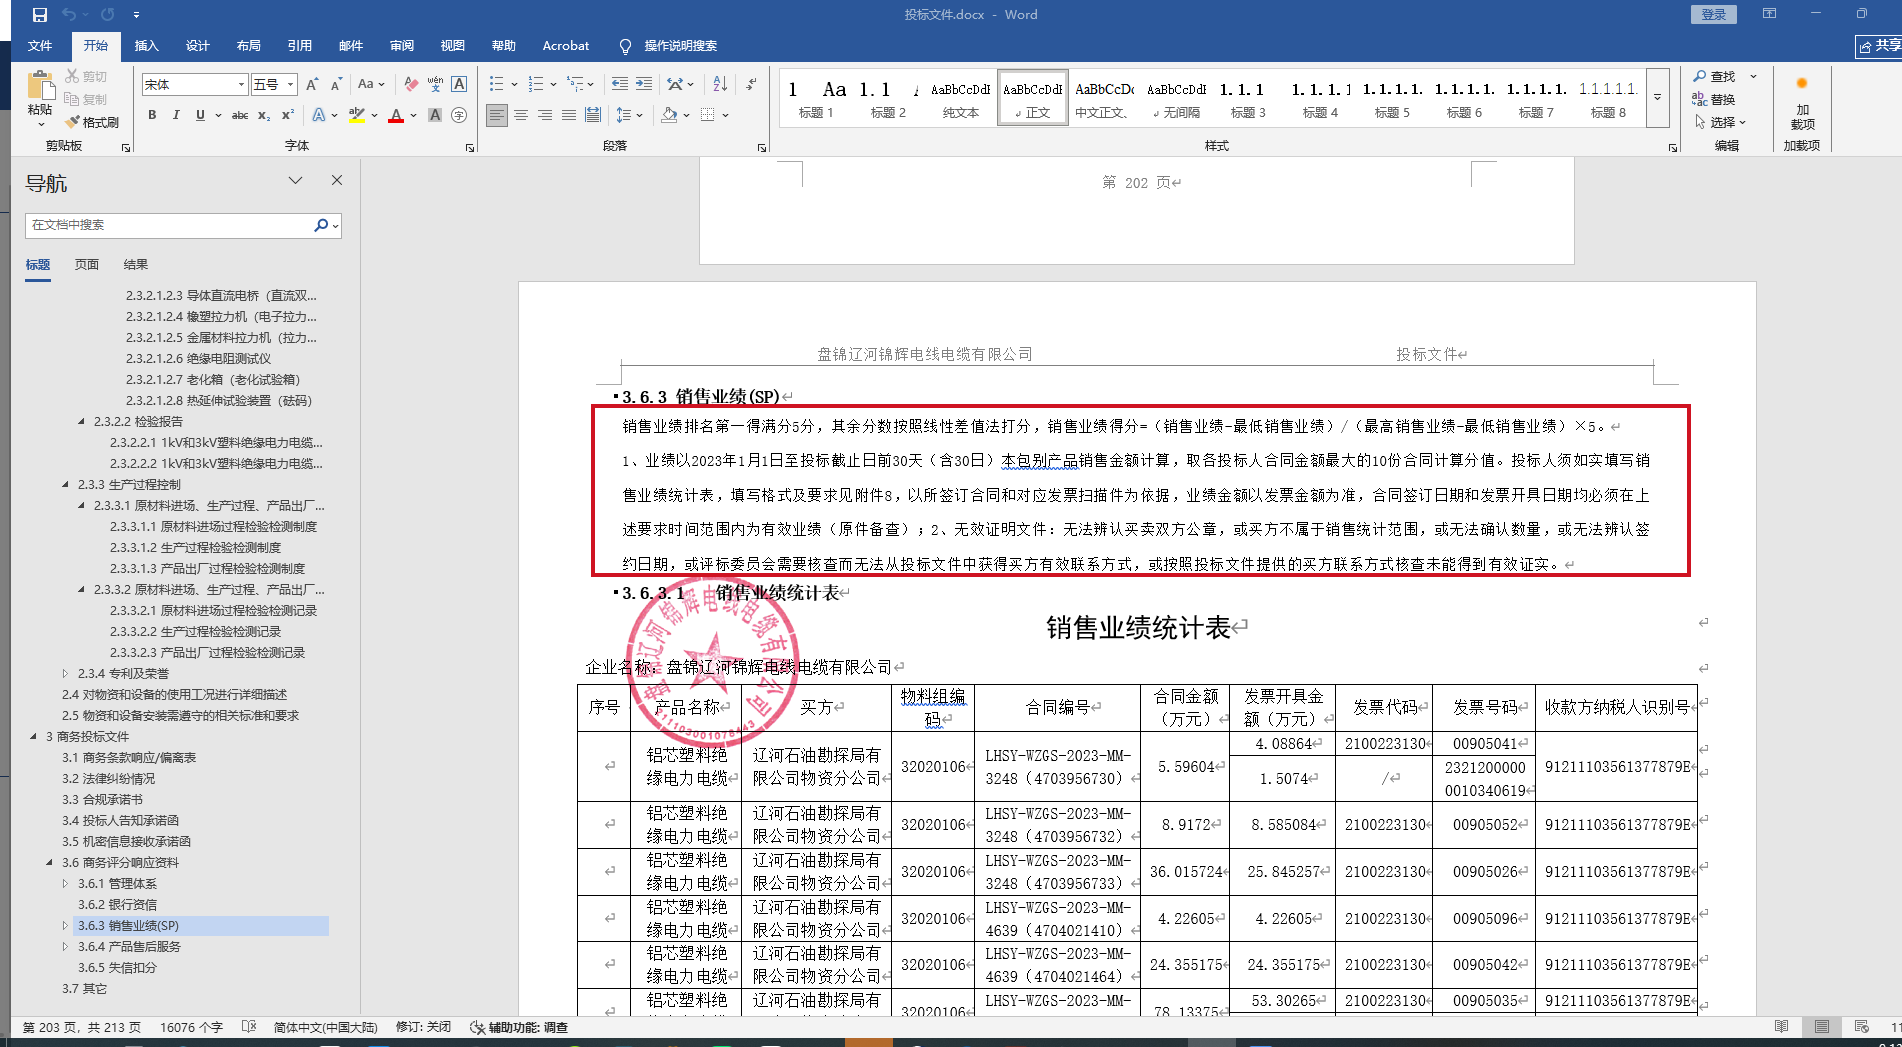The height and width of the screenshot is (1047, 1902).
Task: Align paragraph text to the right
Action: pos(545,116)
